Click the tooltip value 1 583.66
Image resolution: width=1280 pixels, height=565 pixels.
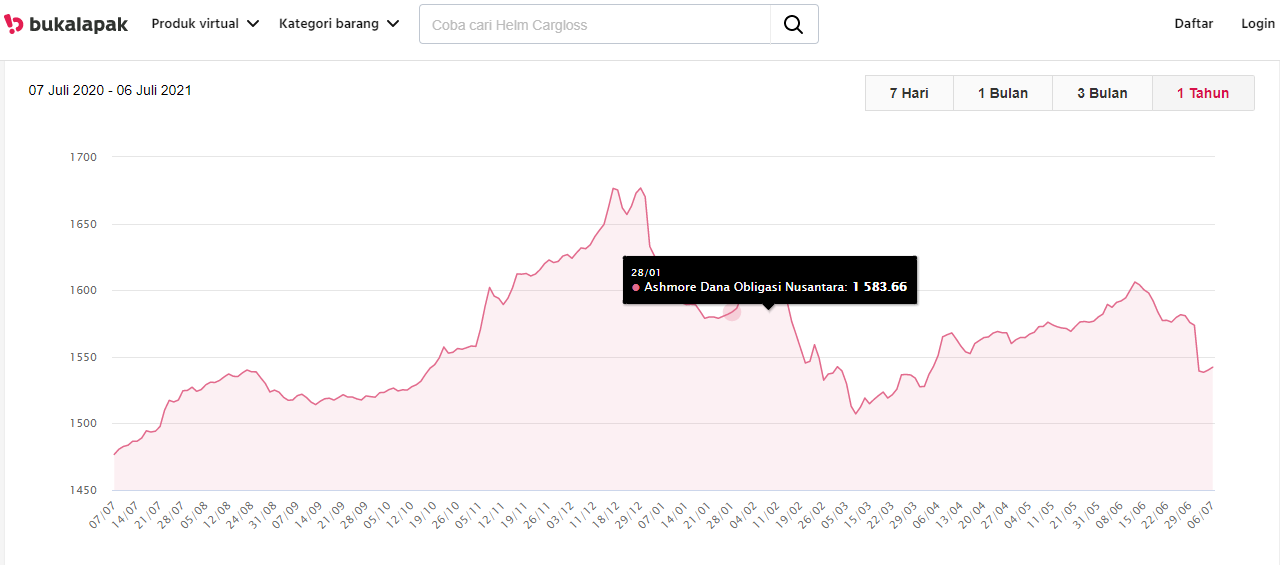[x=880, y=287]
